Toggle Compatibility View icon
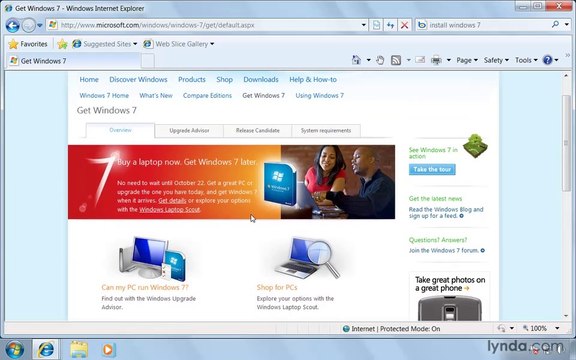576x360 pixels. [376, 25]
